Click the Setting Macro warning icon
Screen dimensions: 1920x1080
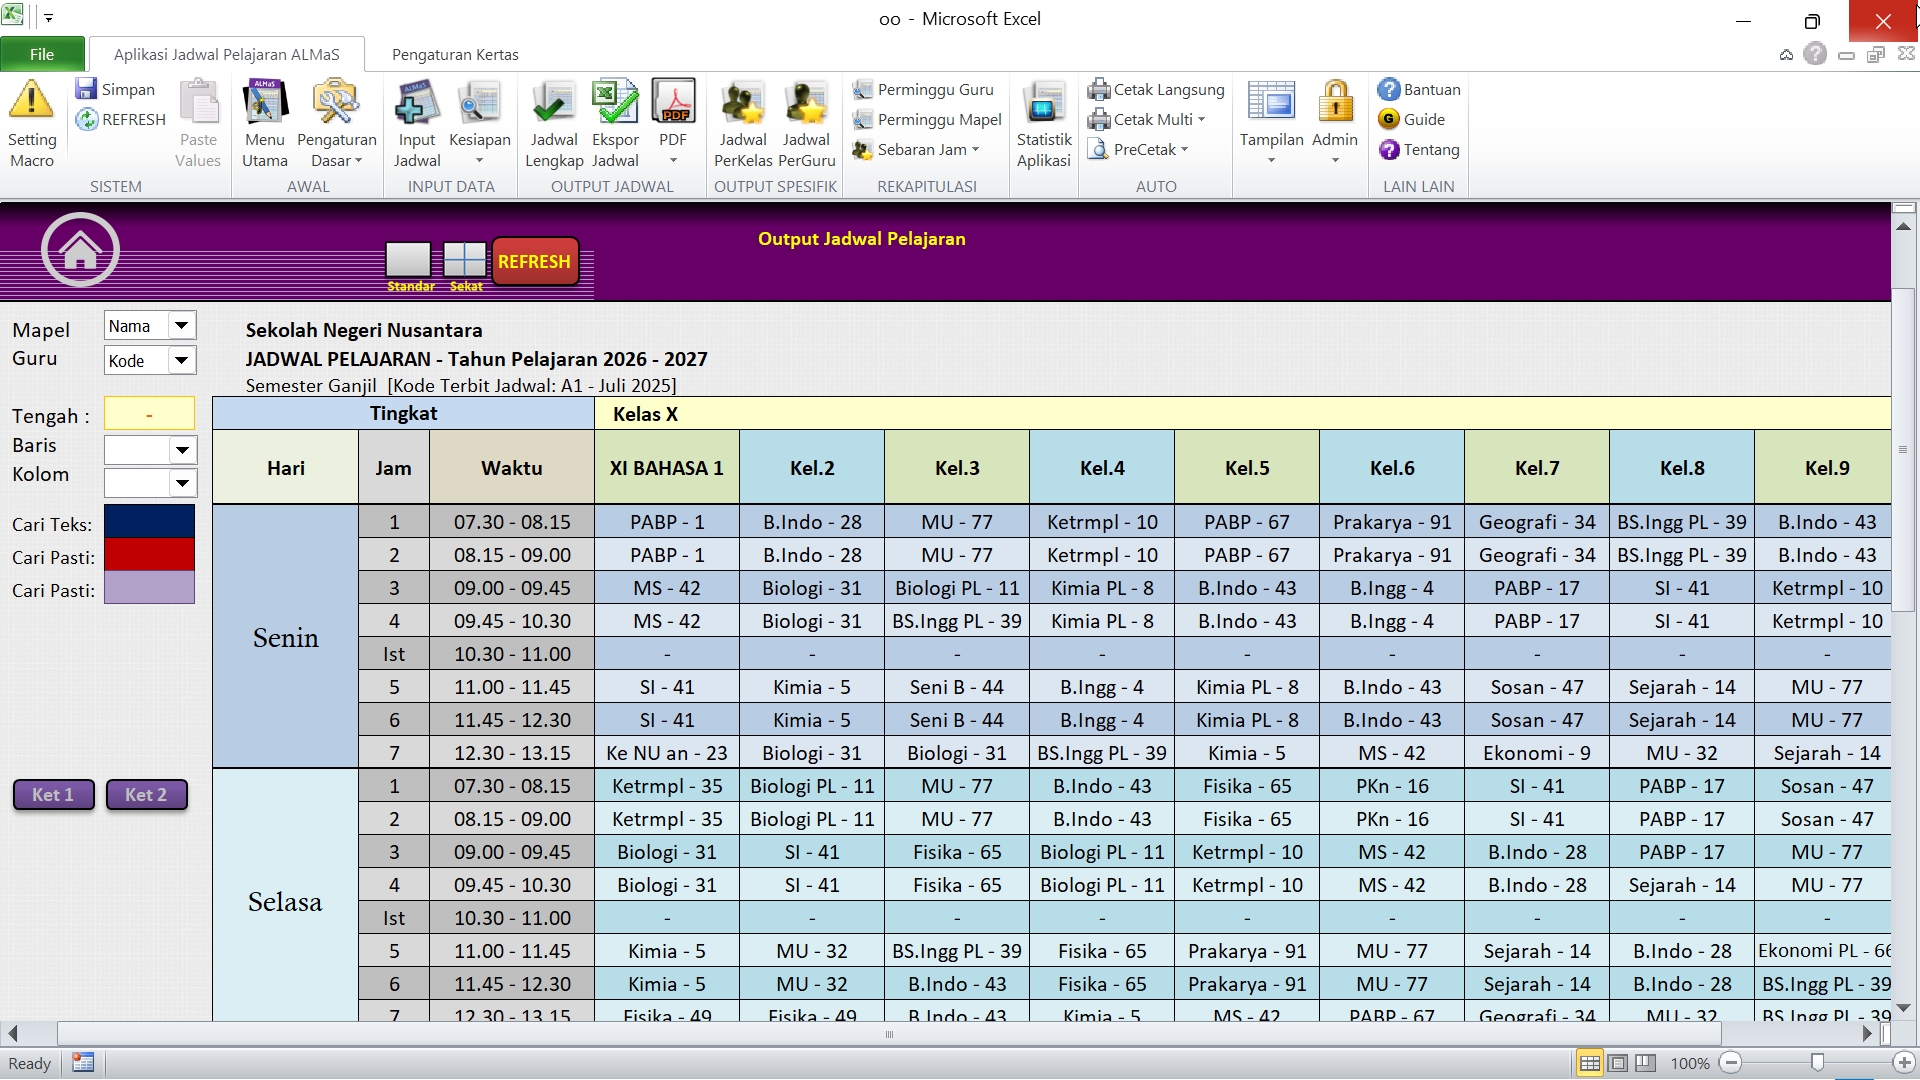(x=31, y=100)
